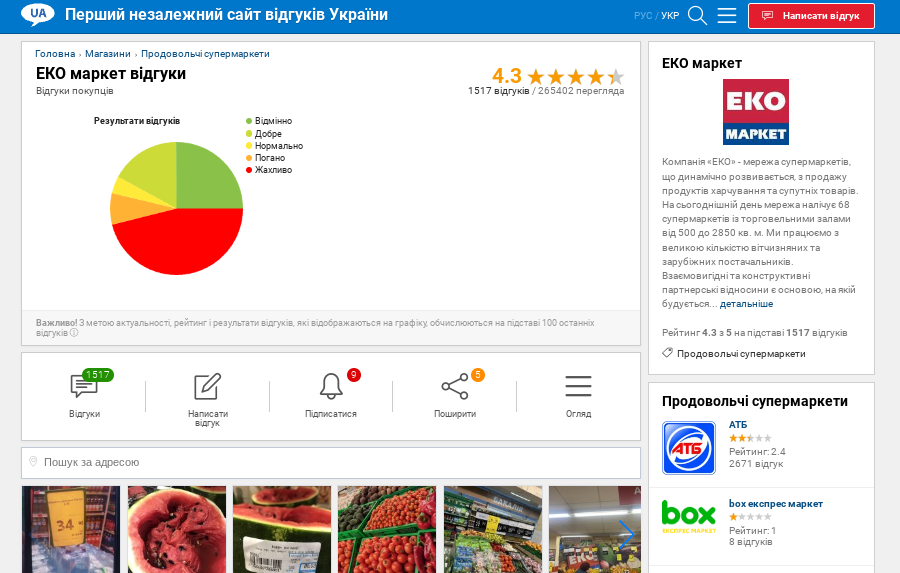Open the АТБ store link
Viewport: 900px width, 573px height.
738,425
